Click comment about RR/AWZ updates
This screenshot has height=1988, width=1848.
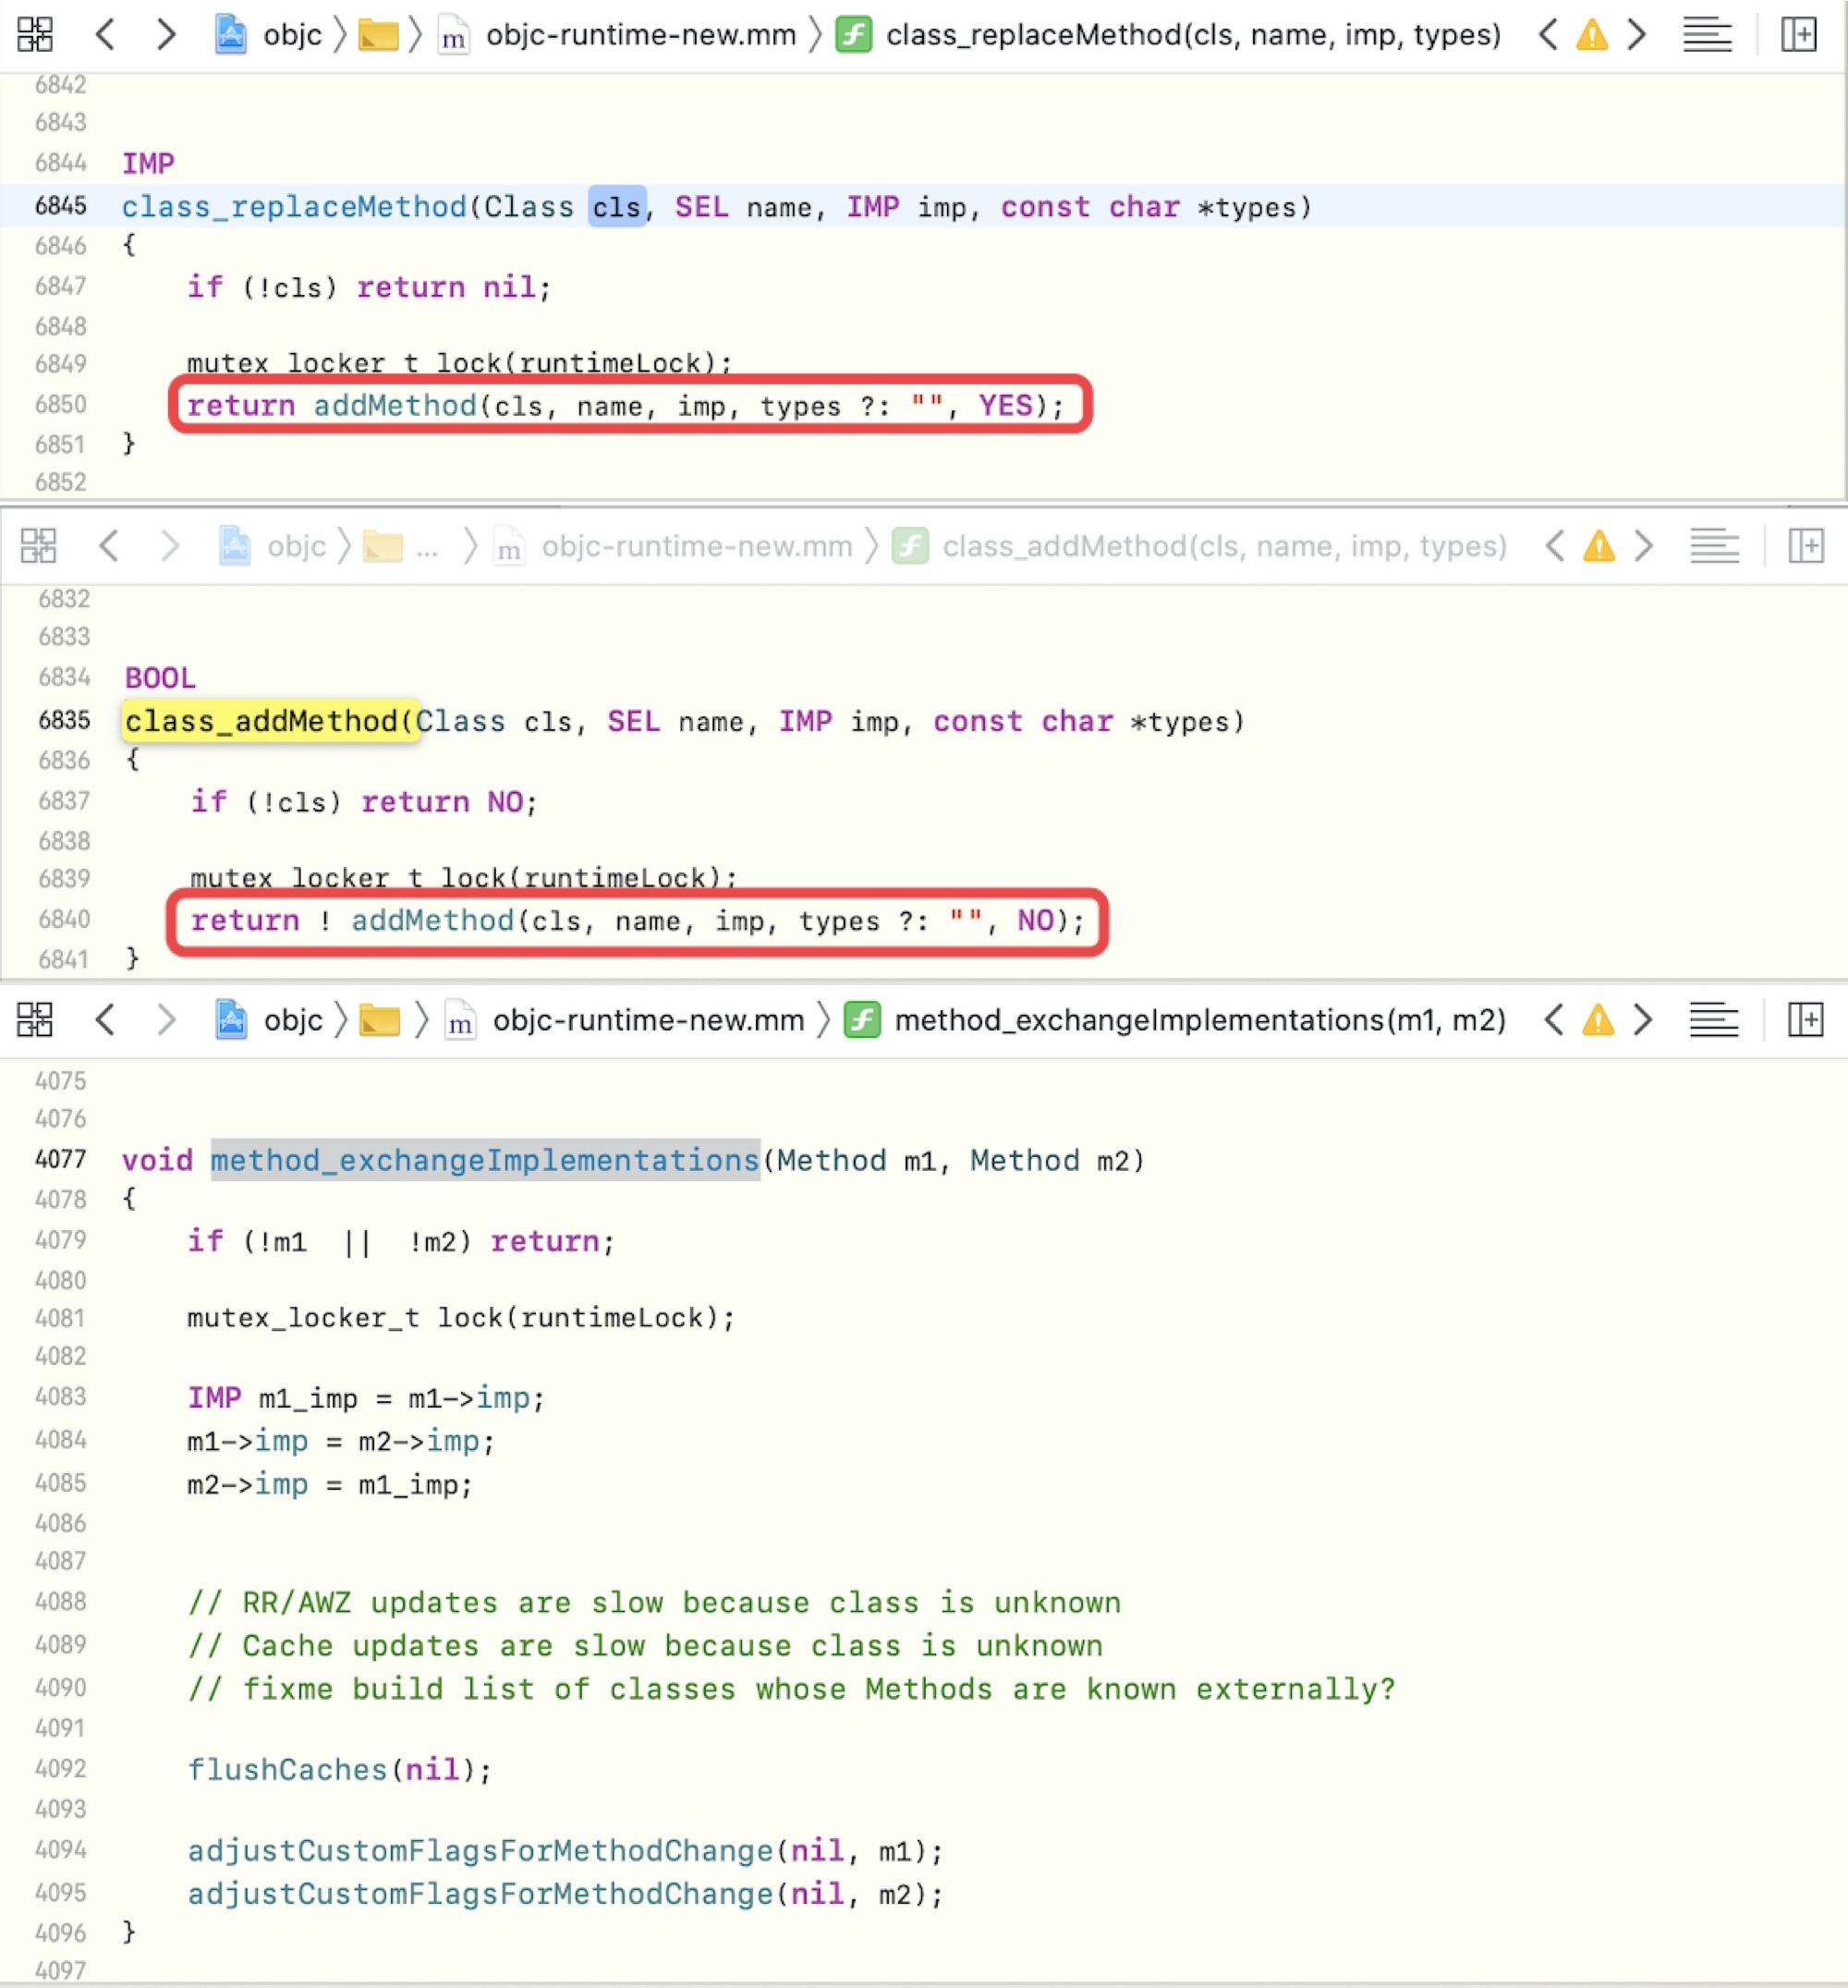[654, 1602]
